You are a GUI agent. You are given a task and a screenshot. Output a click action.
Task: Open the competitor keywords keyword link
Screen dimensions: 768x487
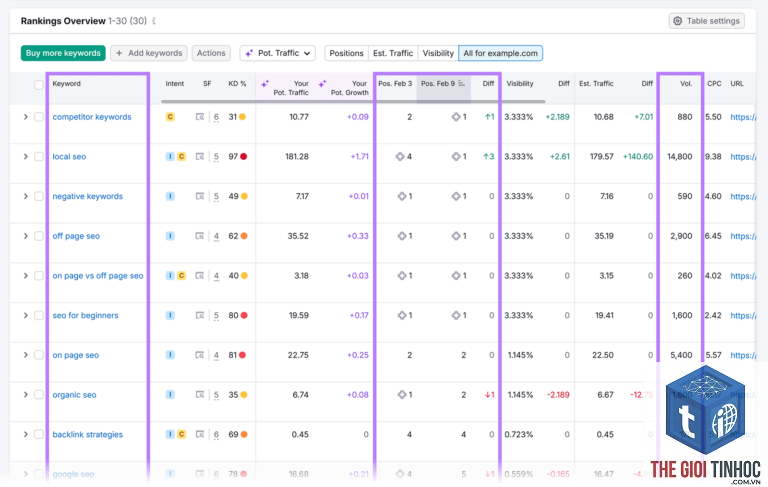(x=92, y=117)
